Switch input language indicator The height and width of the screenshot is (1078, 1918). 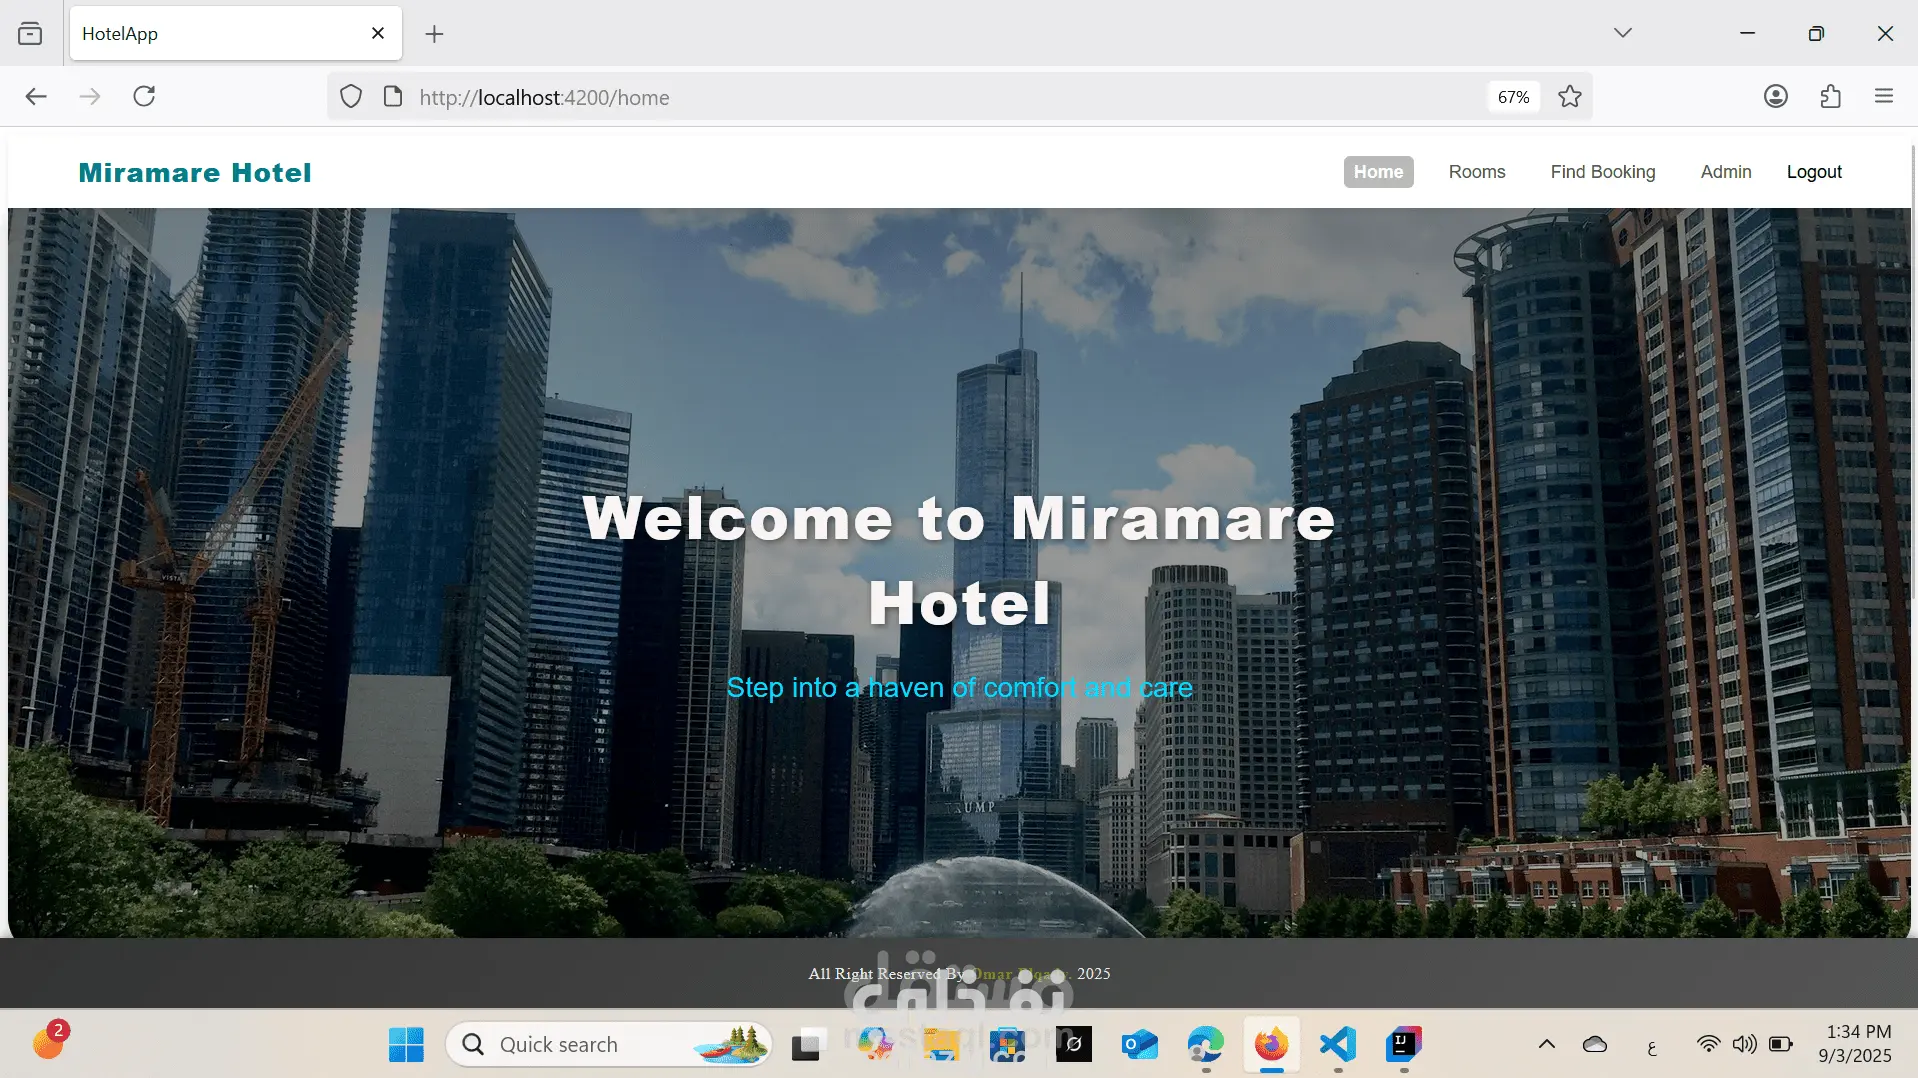tap(1651, 1047)
